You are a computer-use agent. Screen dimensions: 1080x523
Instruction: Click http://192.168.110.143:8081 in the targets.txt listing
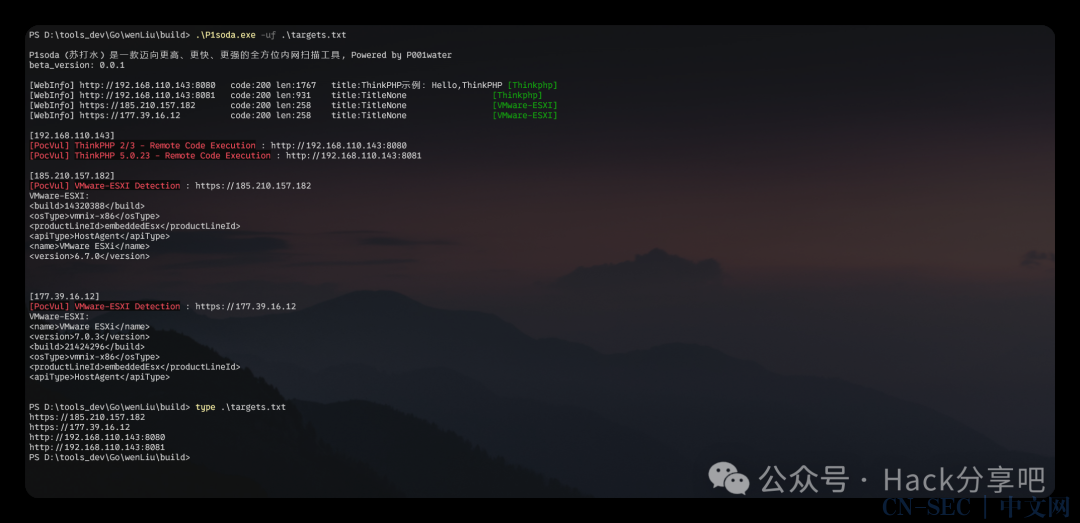97,447
